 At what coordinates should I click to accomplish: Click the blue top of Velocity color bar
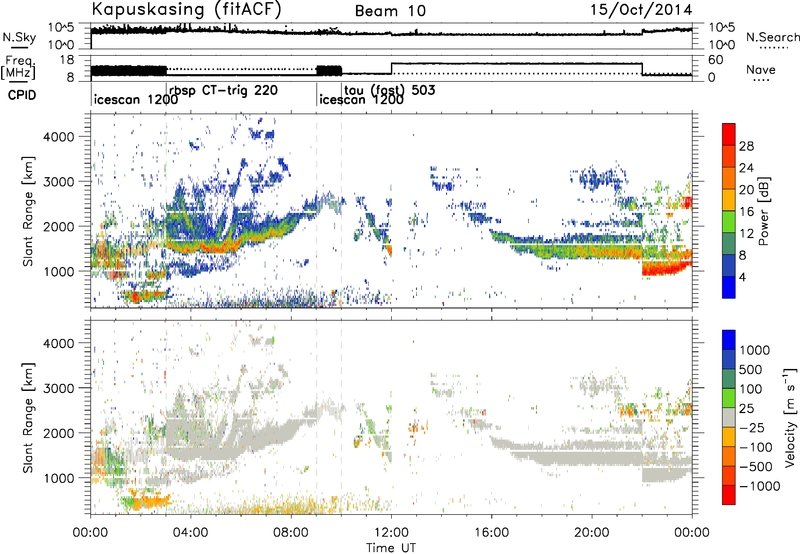tap(729, 339)
